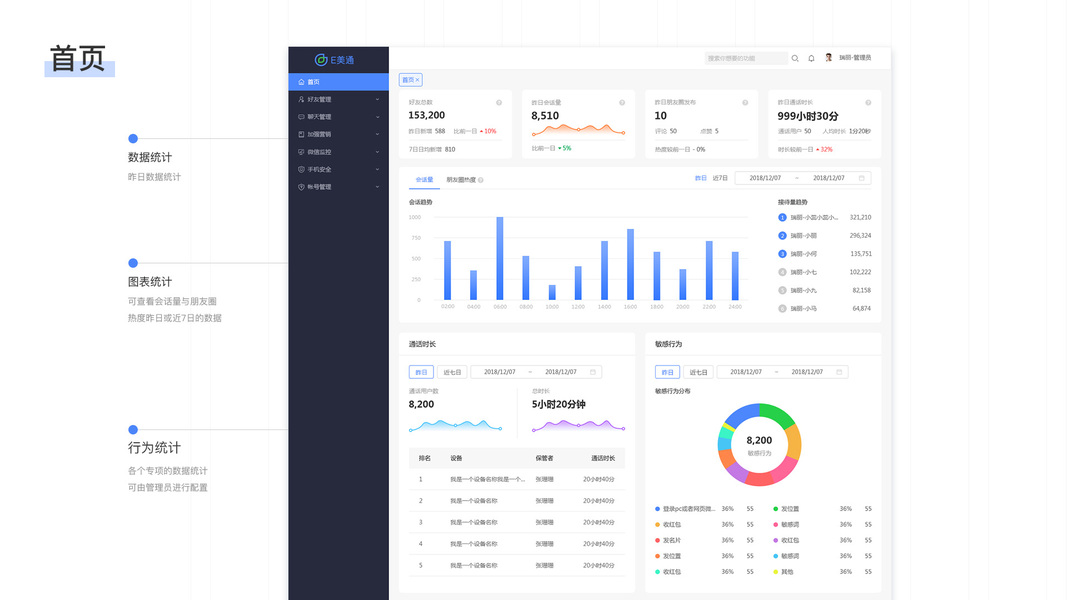
Task: Select 昨日 button in 敏感行为 panel
Action: click(x=668, y=372)
